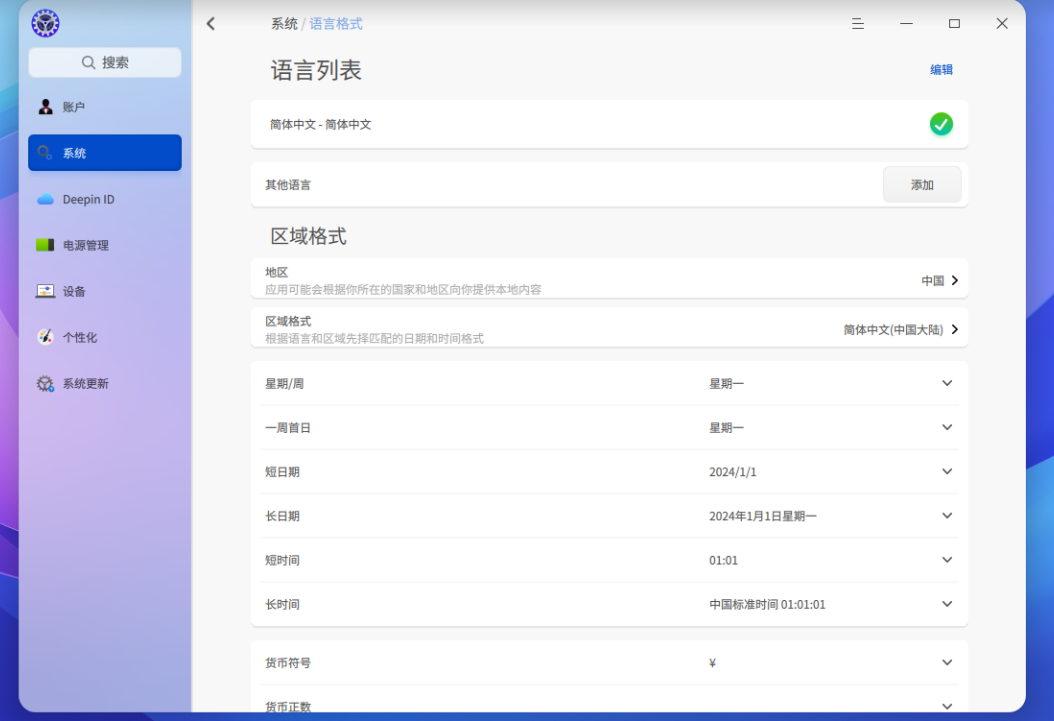Select the 系统 icon in sidebar
The width and height of the screenshot is (1054, 721).
45,153
